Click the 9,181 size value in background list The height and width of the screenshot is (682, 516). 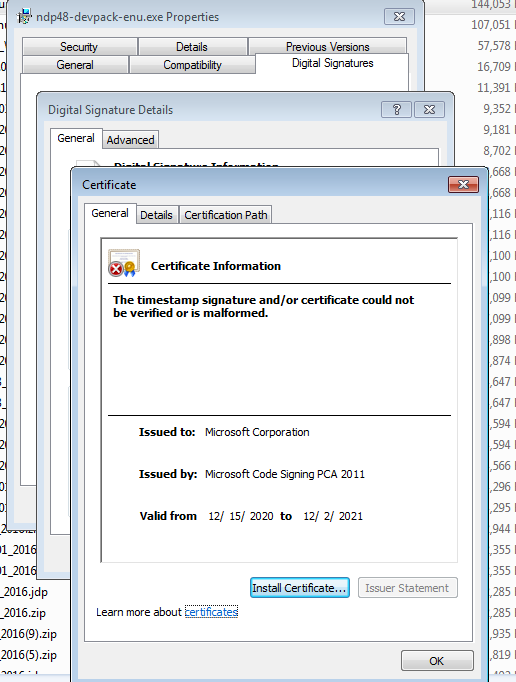(496, 130)
